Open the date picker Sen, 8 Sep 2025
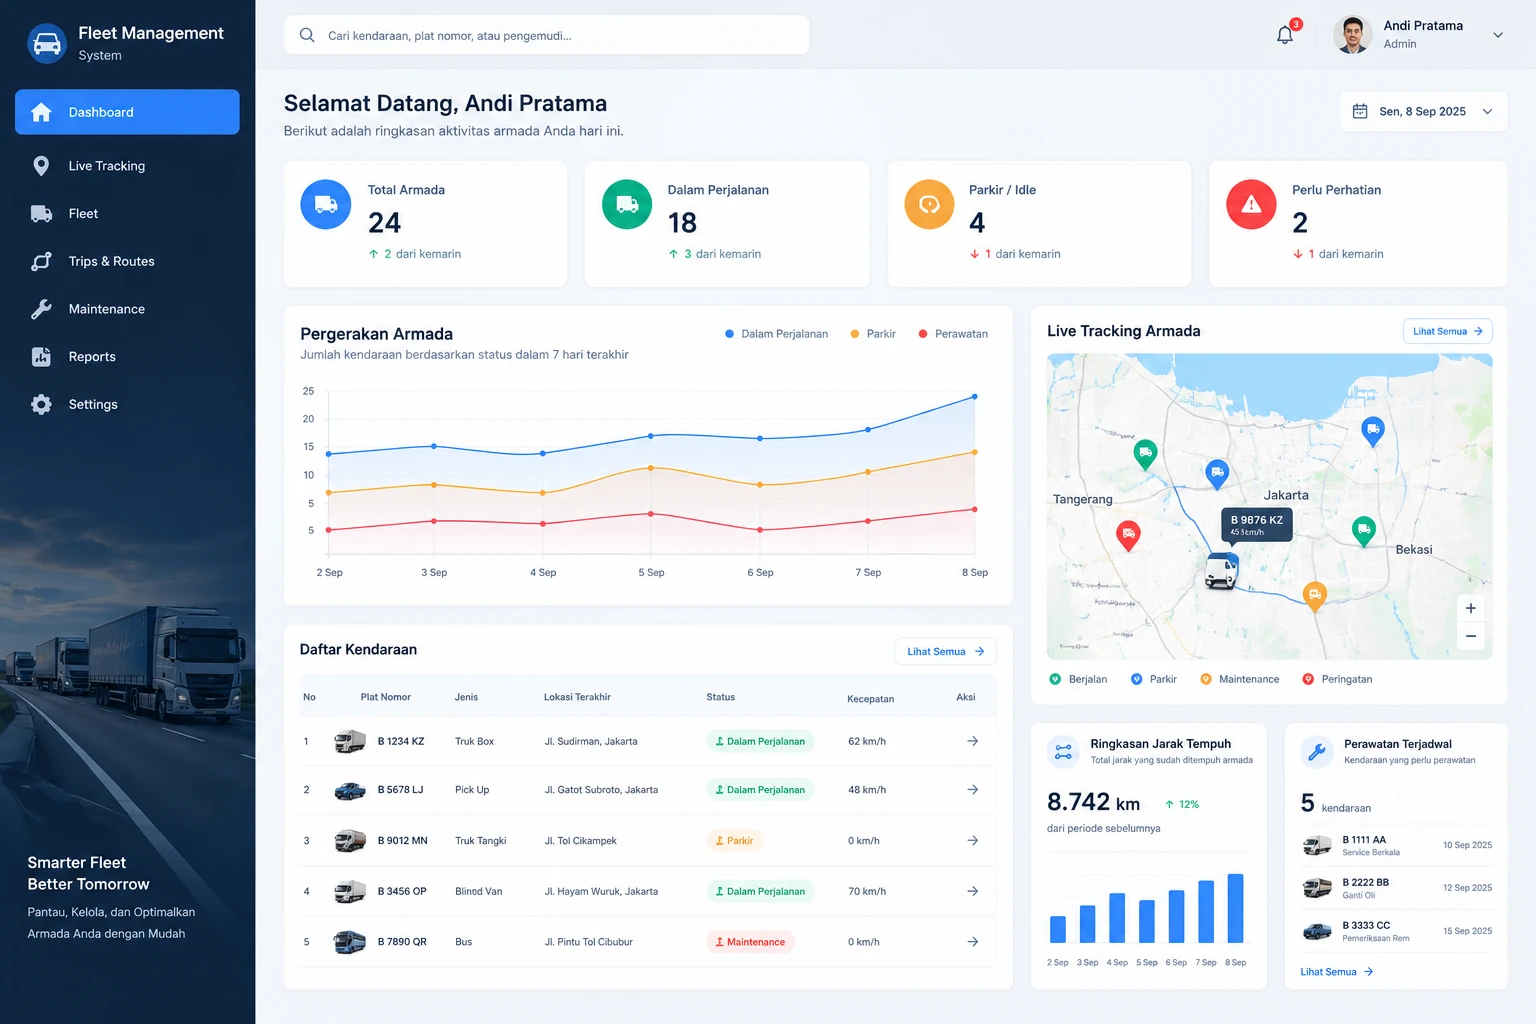Screen dimensions: 1536x1024 [1423, 111]
